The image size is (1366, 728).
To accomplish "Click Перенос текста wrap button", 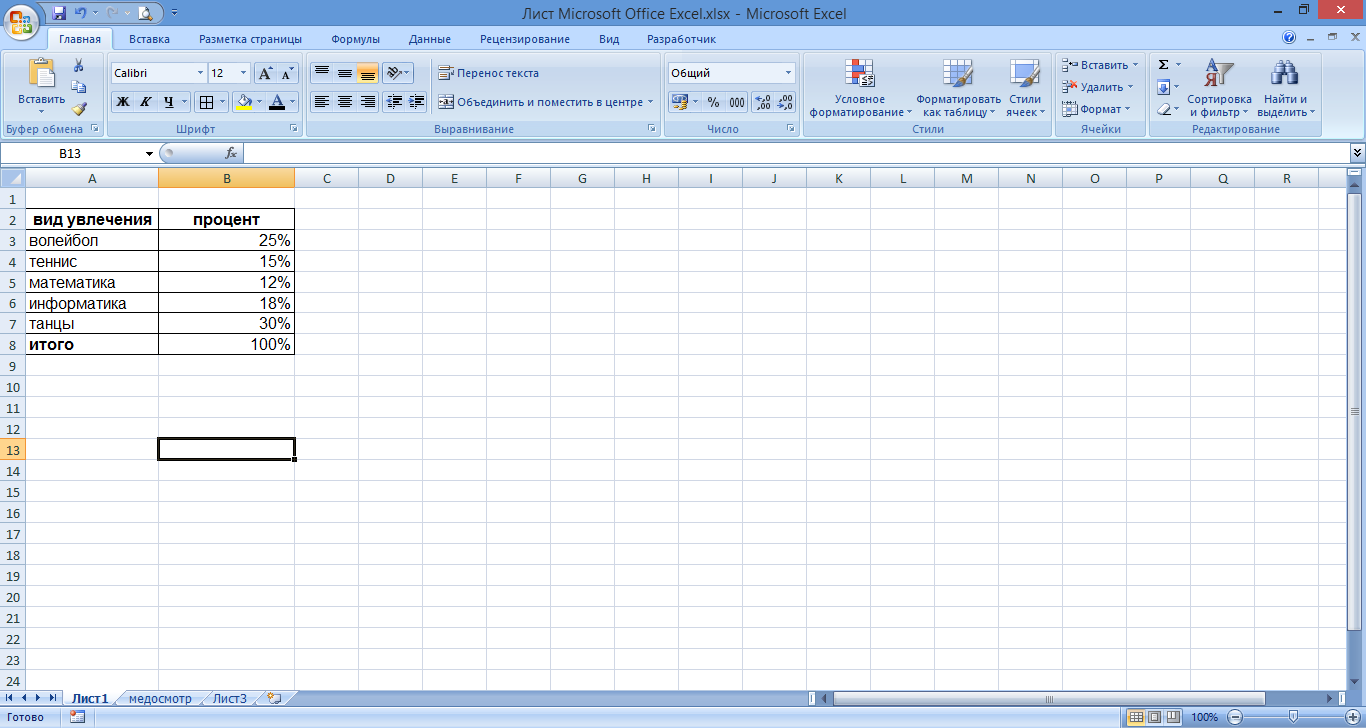I will tap(489, 73).
